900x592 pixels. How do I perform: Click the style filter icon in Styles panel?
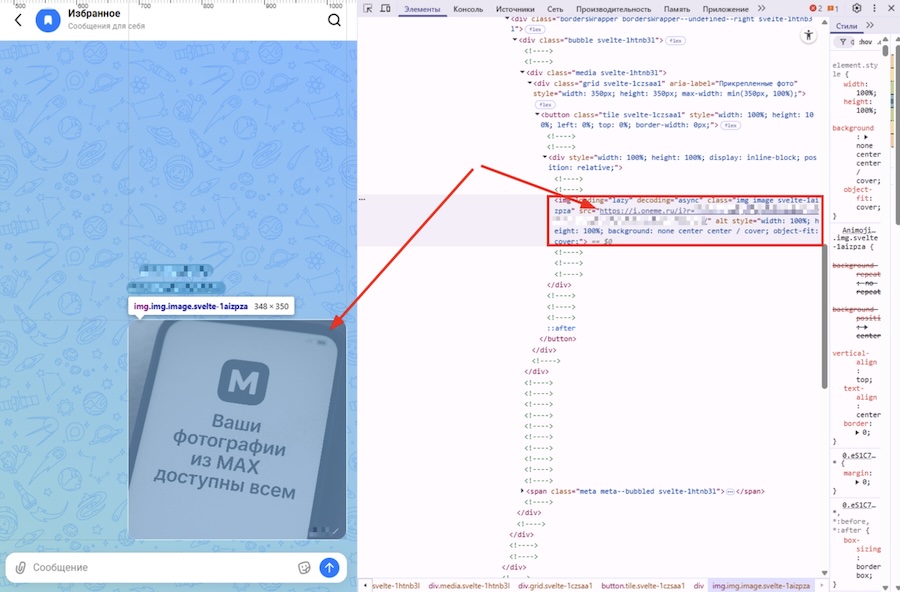tap(843, 41)
